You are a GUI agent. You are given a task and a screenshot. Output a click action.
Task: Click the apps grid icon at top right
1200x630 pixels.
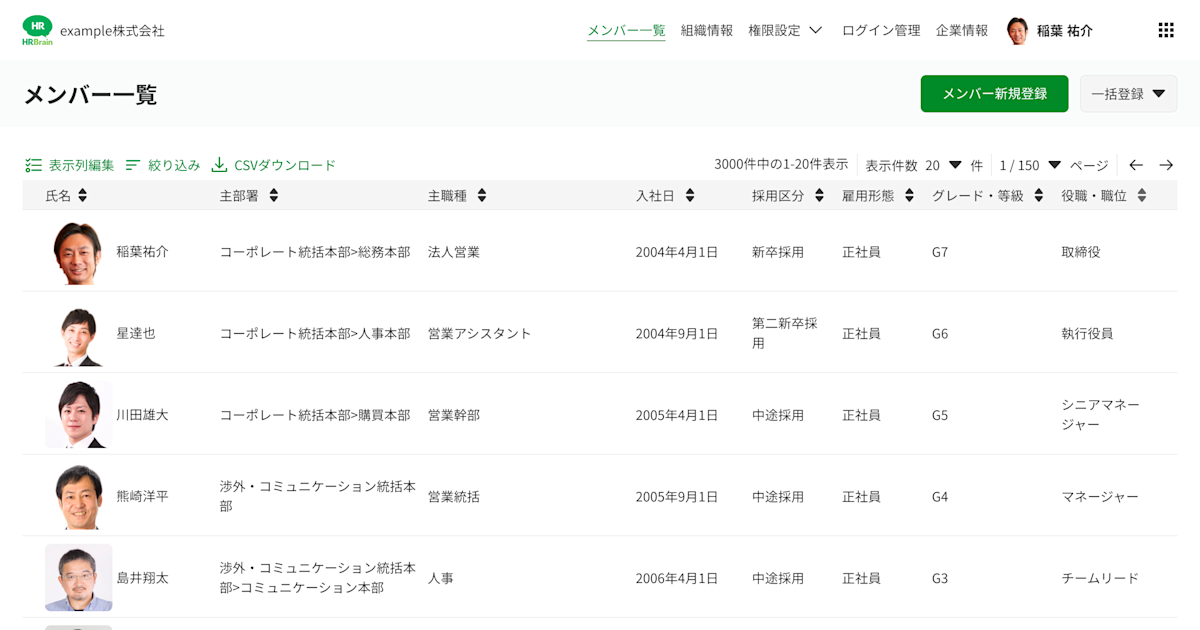pos(1166,30)
